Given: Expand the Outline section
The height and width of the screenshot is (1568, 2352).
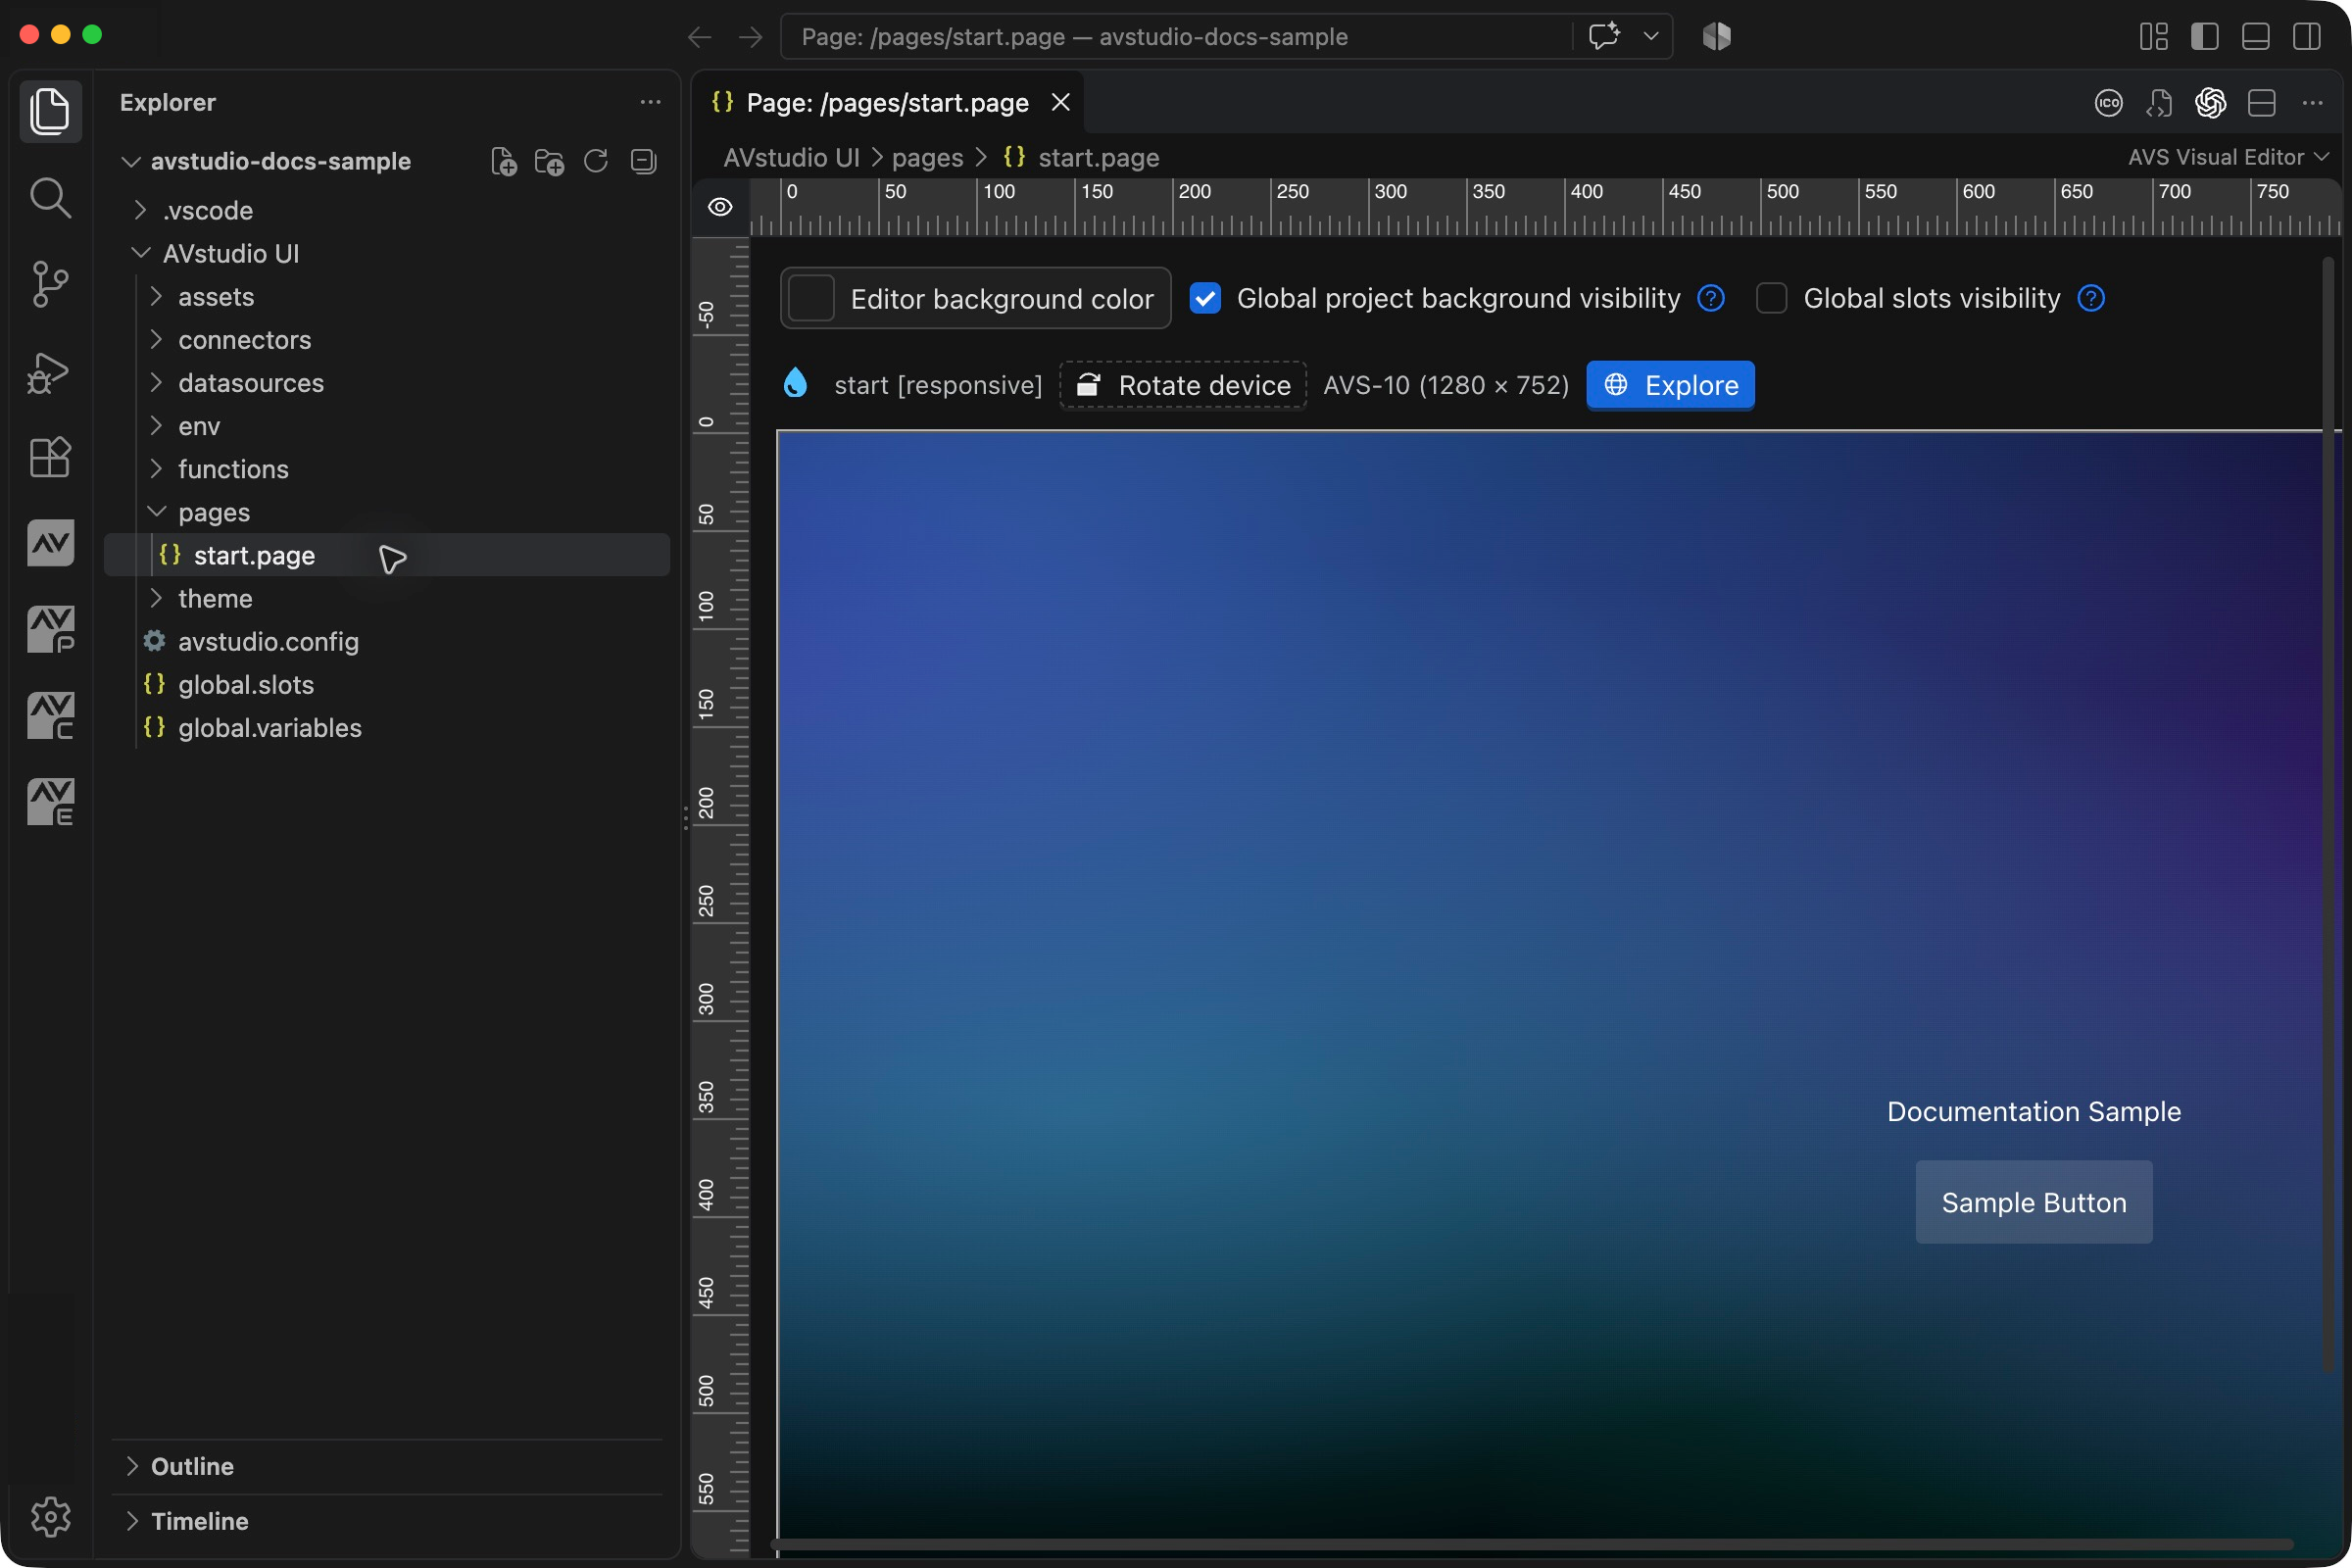Looking at the screenshot, I should tap(387, 1466).
